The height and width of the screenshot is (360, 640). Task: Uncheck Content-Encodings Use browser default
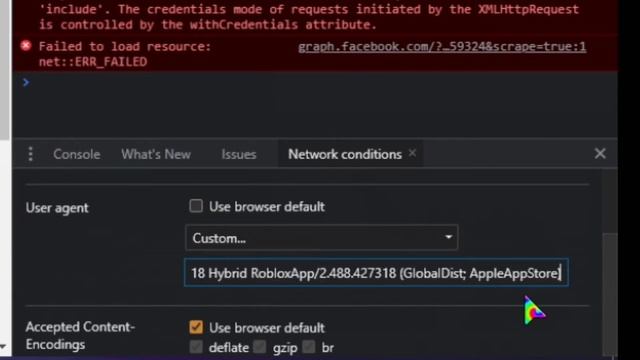point(196,327)
